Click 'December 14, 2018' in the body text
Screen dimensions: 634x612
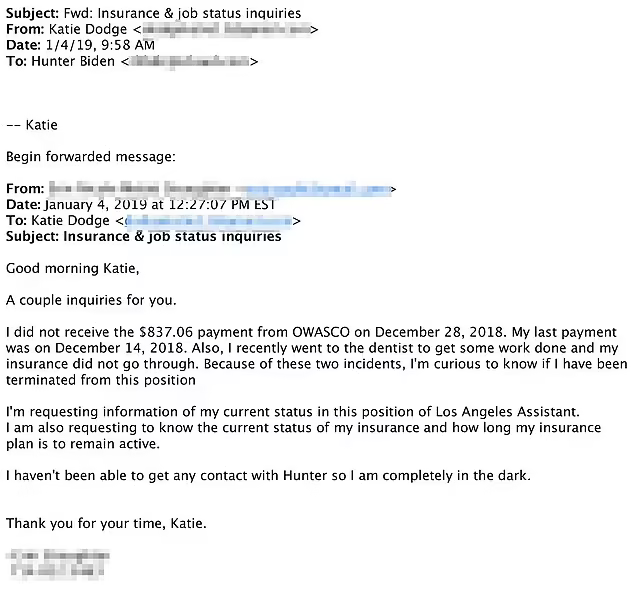[119, 348]
